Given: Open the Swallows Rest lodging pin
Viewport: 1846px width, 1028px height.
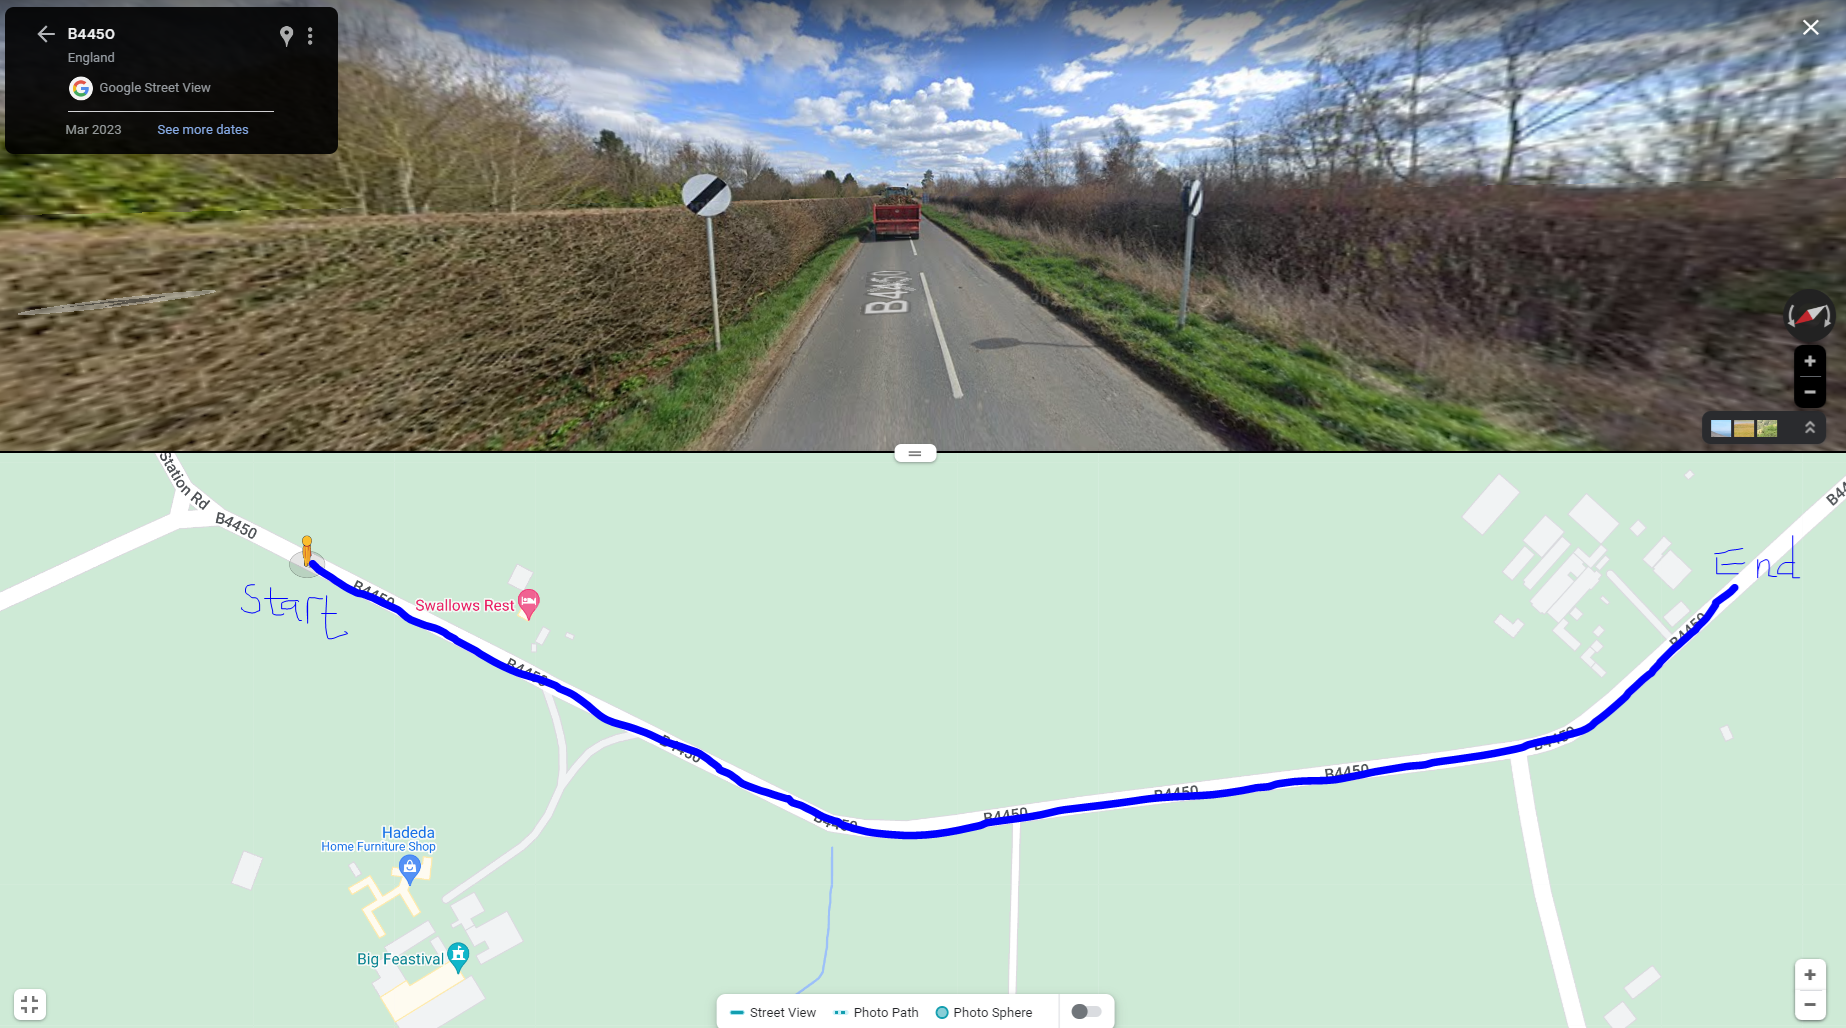Looking at the screenshot, I should click(529, 604).
